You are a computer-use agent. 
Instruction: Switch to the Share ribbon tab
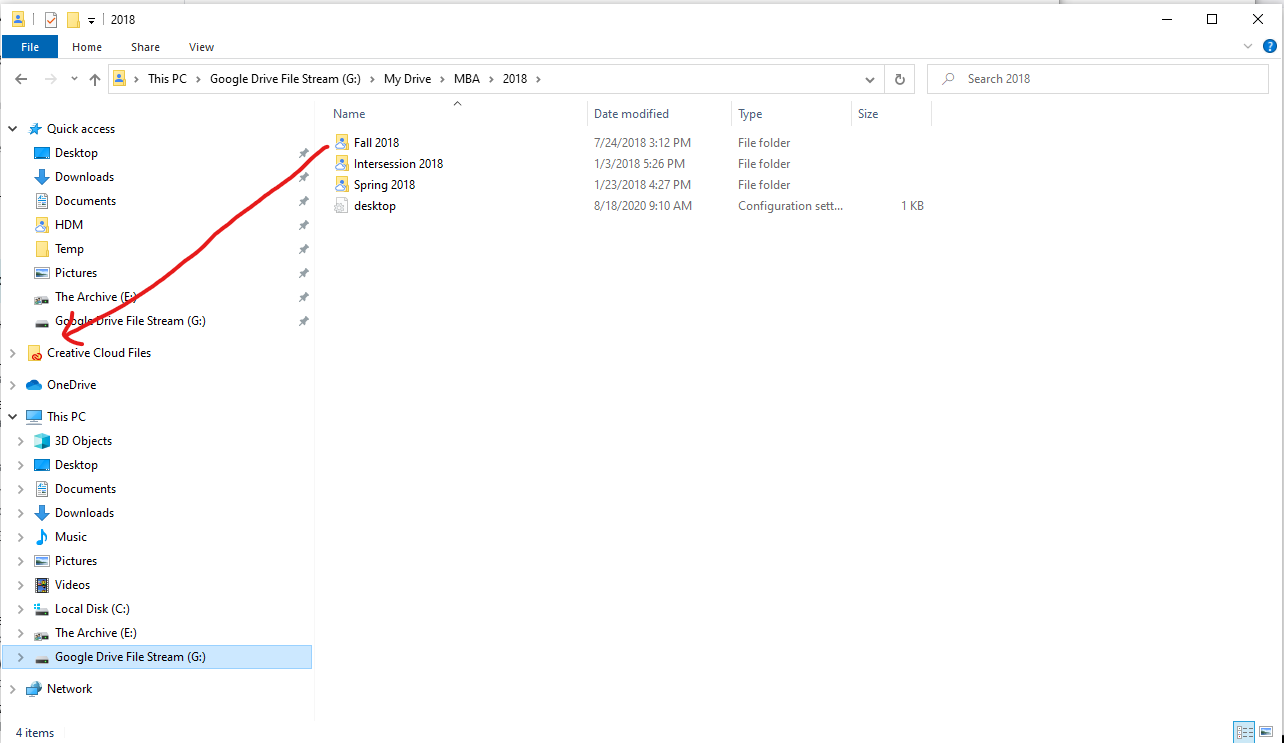click(145, 47)
